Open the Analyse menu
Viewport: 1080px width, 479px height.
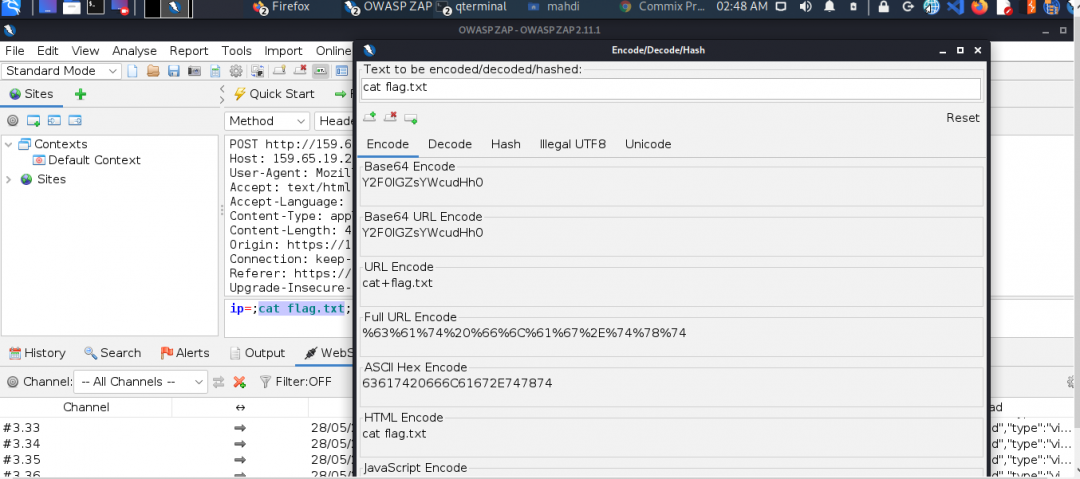[x=134, y=51]
